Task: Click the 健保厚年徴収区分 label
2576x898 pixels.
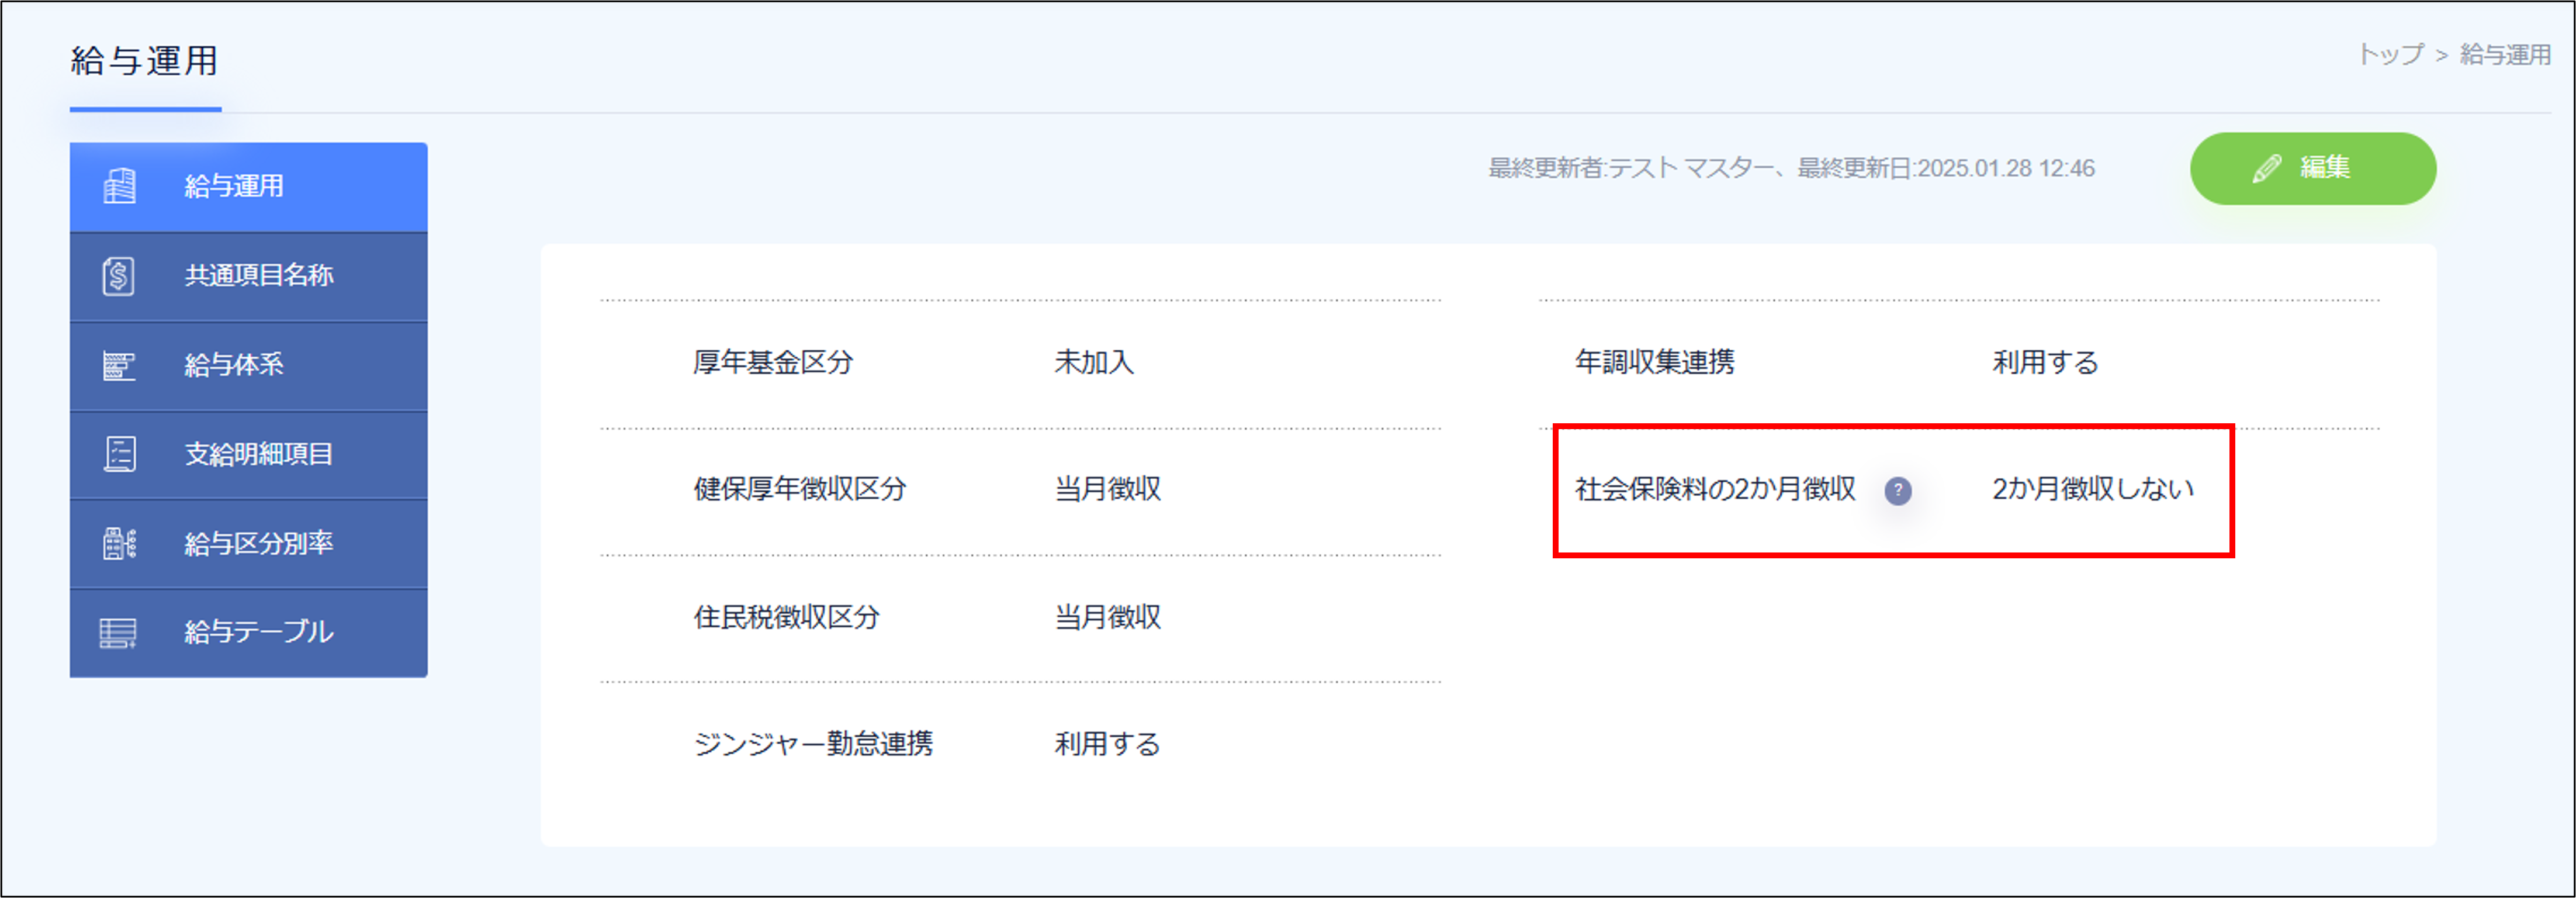Action: (x=800, y=489)
